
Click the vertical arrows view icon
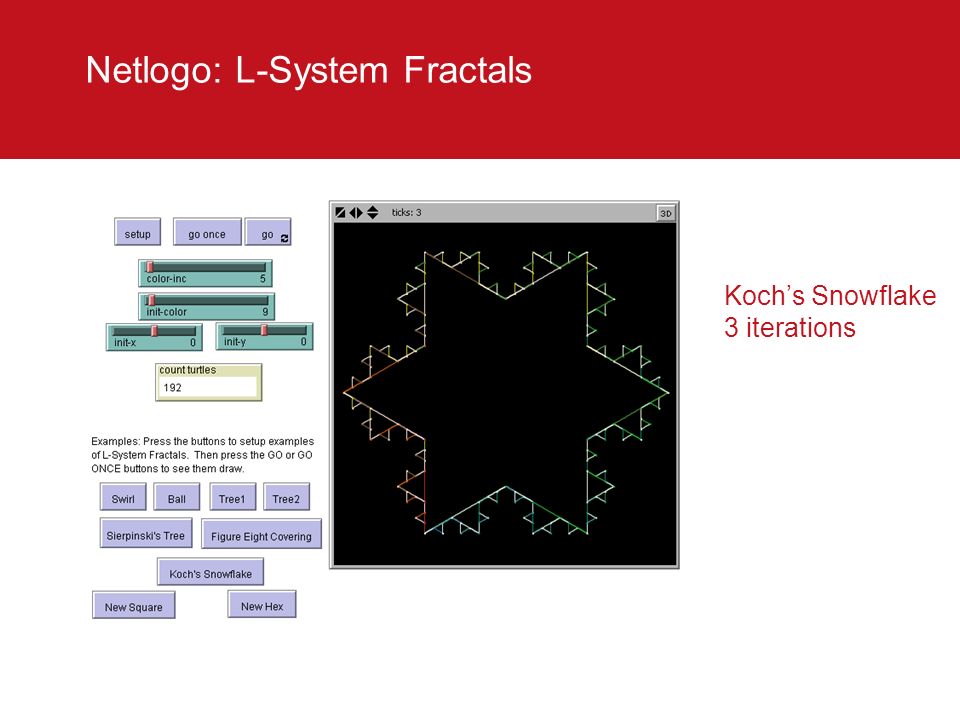click(x=372, y=212)
